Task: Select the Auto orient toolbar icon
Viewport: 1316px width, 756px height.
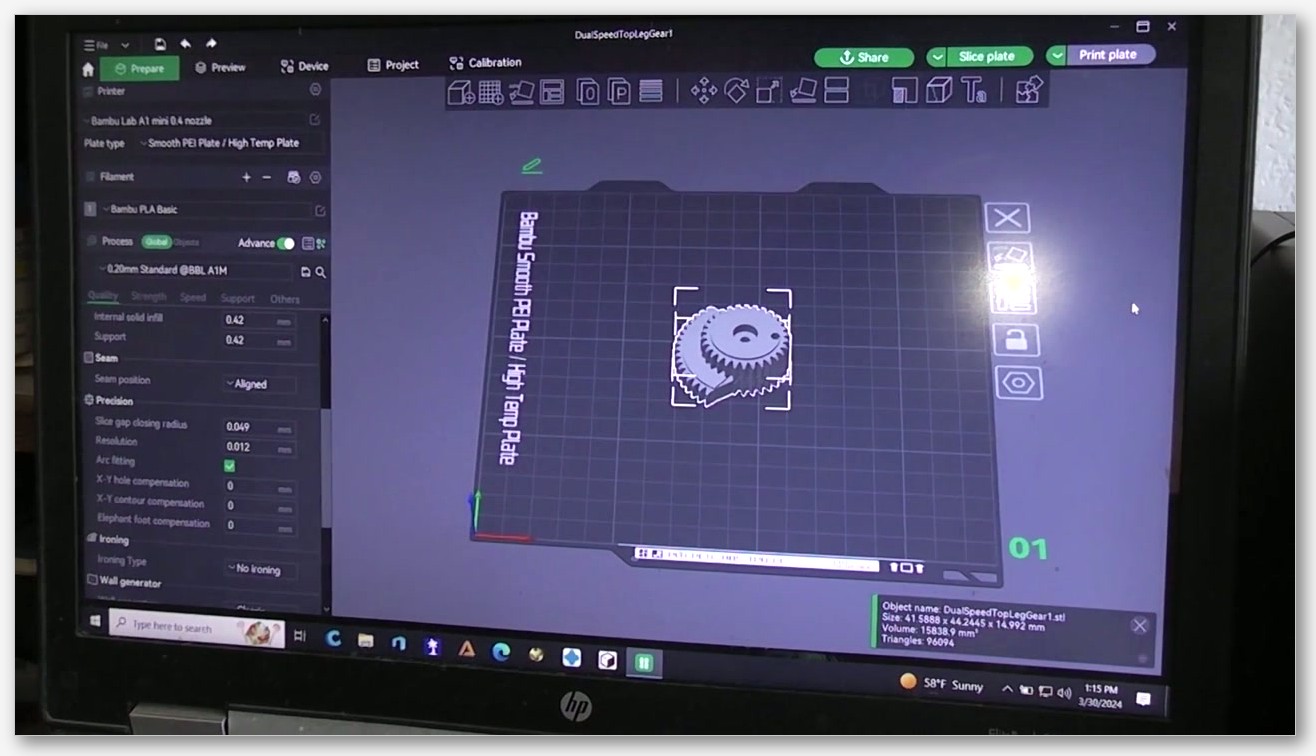Action: click(x=521, y=92)
